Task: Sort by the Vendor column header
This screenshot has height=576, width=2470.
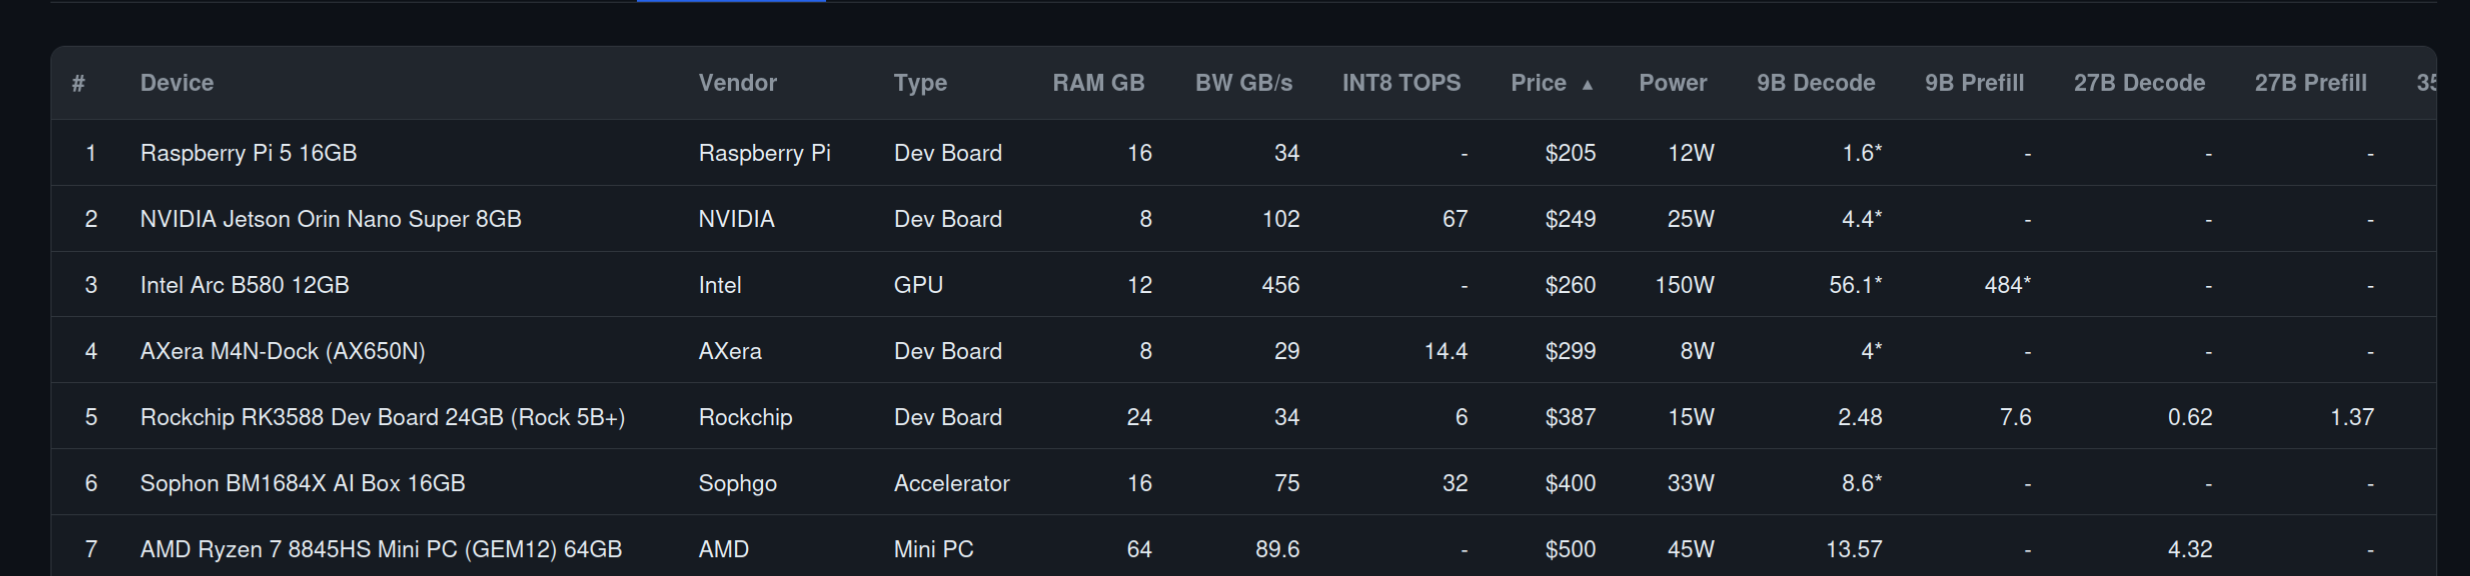Action: tap(737, 83)
